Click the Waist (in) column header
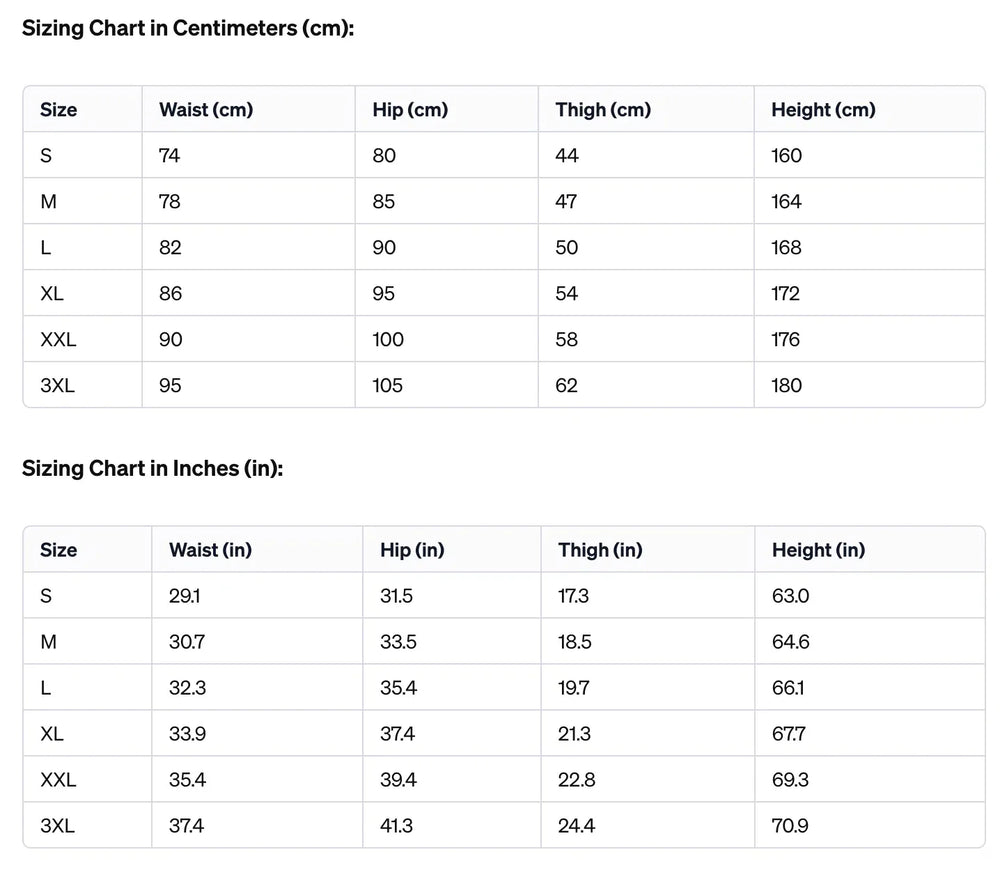 (x=210, y=550)
